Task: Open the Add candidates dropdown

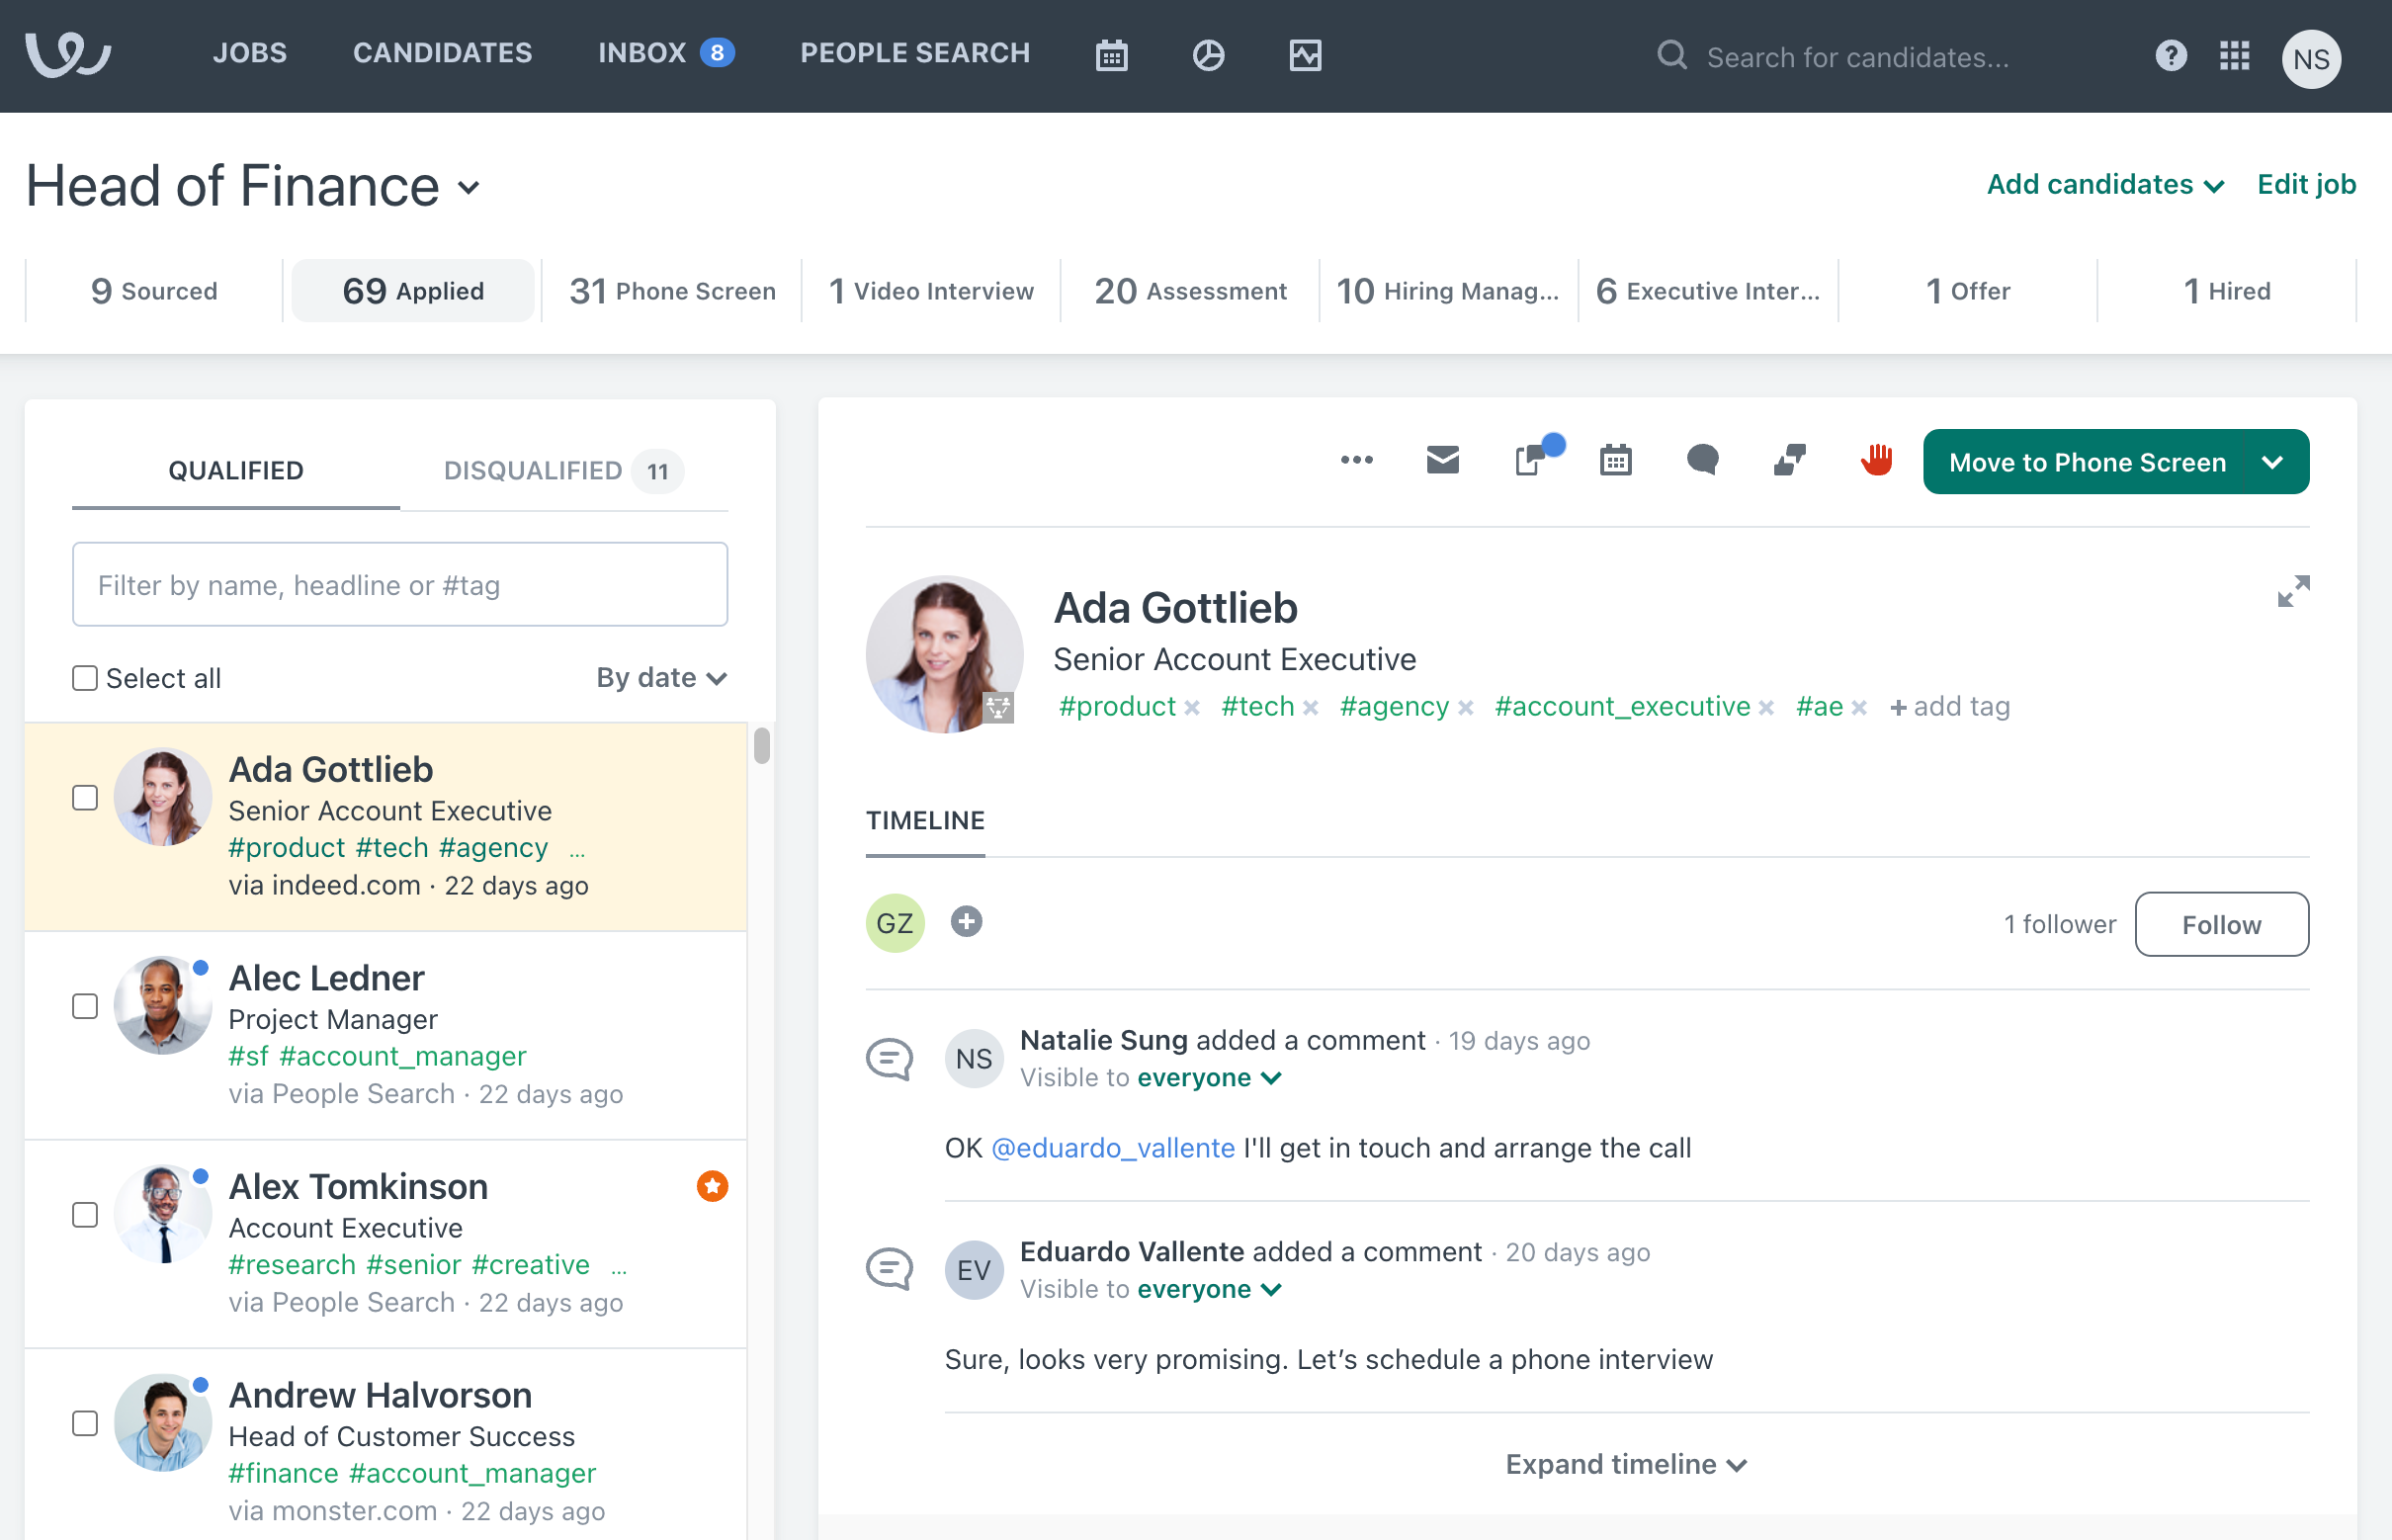Action: coord(2105,185)
